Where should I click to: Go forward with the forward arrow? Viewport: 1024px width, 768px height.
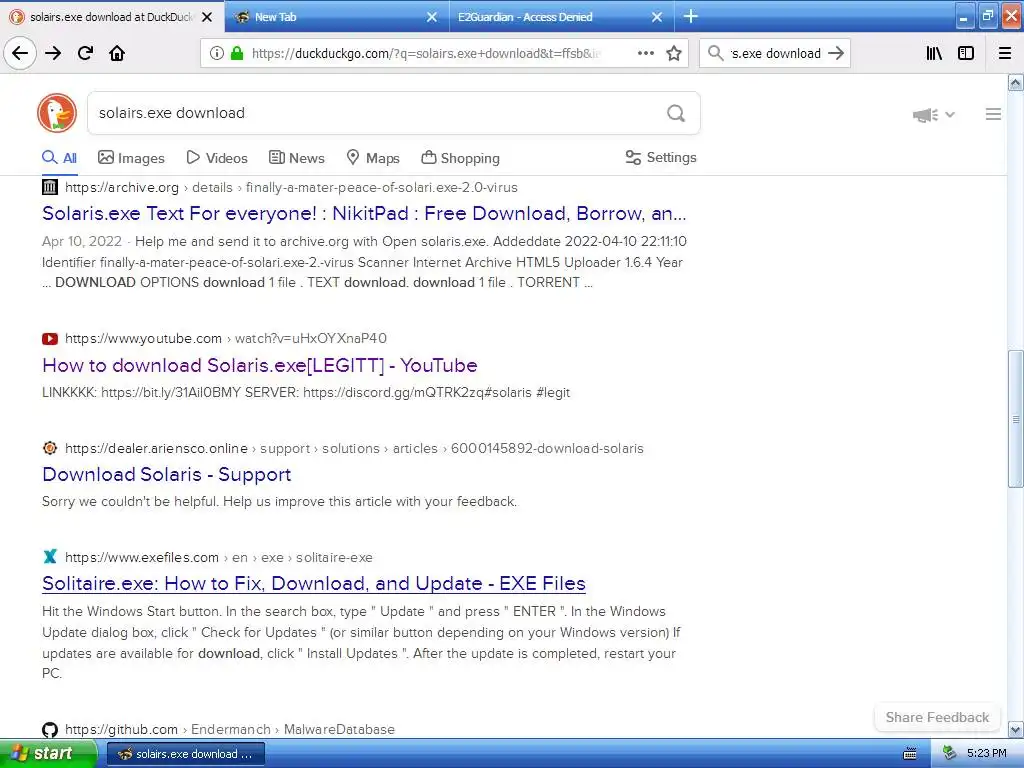53,53
